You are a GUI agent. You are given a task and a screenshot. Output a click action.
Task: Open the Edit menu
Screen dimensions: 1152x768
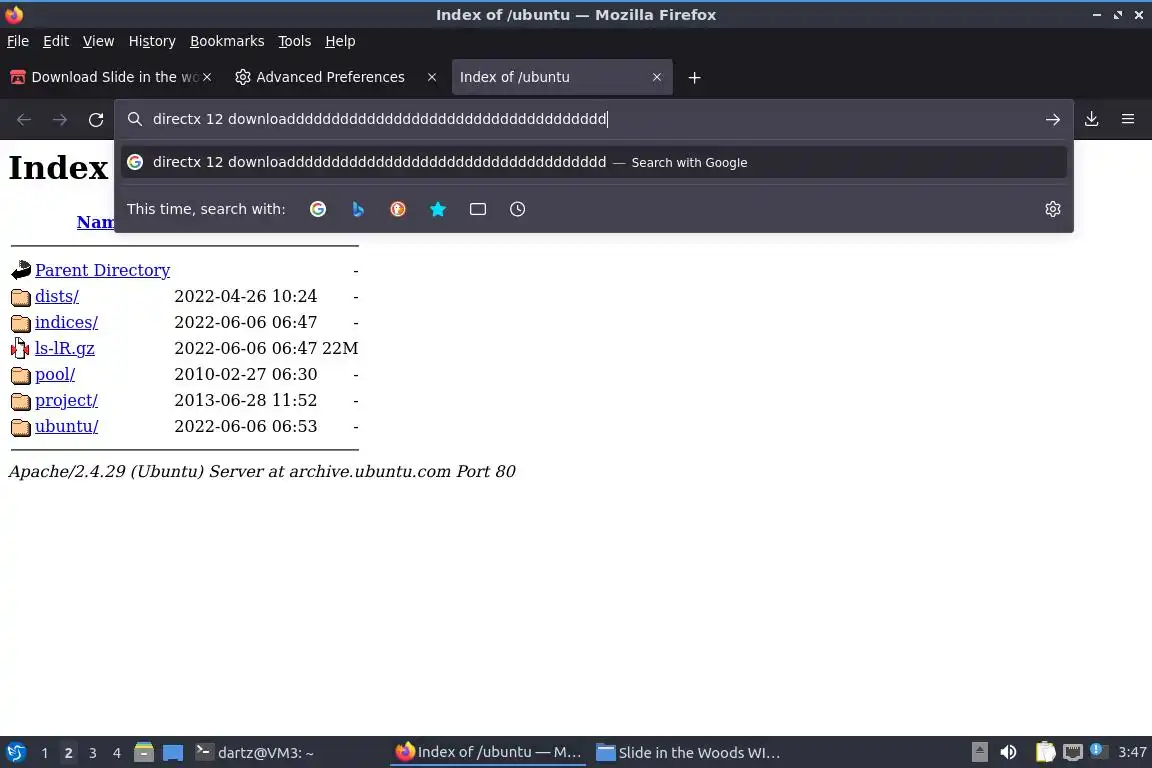[x=56, y=41]
